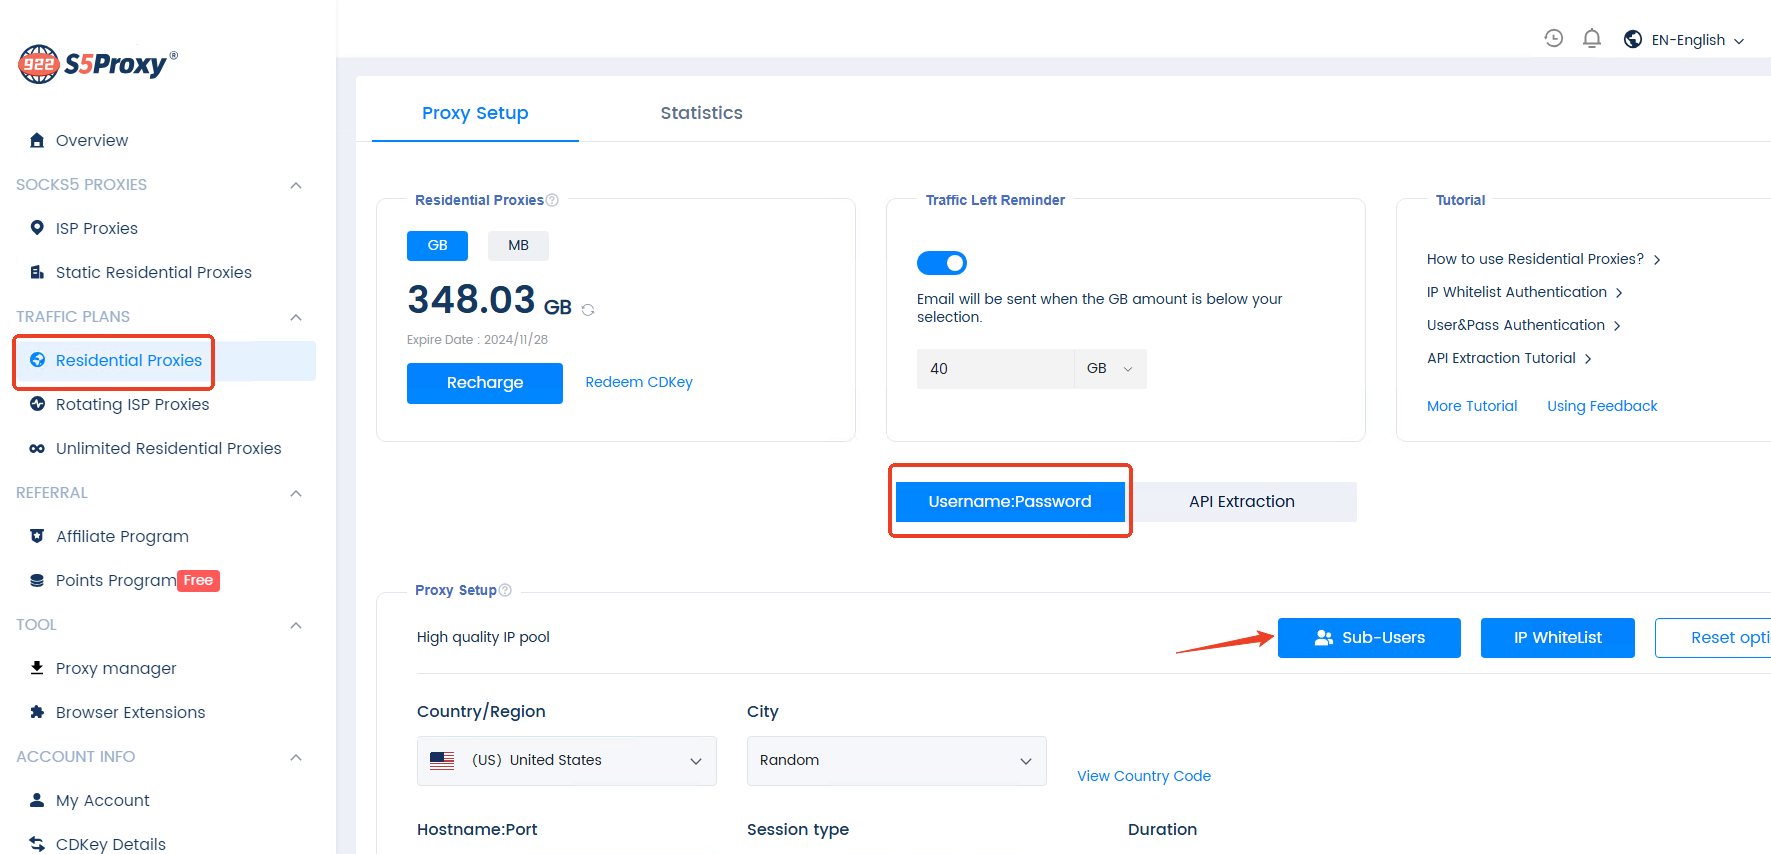Expand the City Random dropdown
This screenshot has height=854, width=1771.
(896, 760)
